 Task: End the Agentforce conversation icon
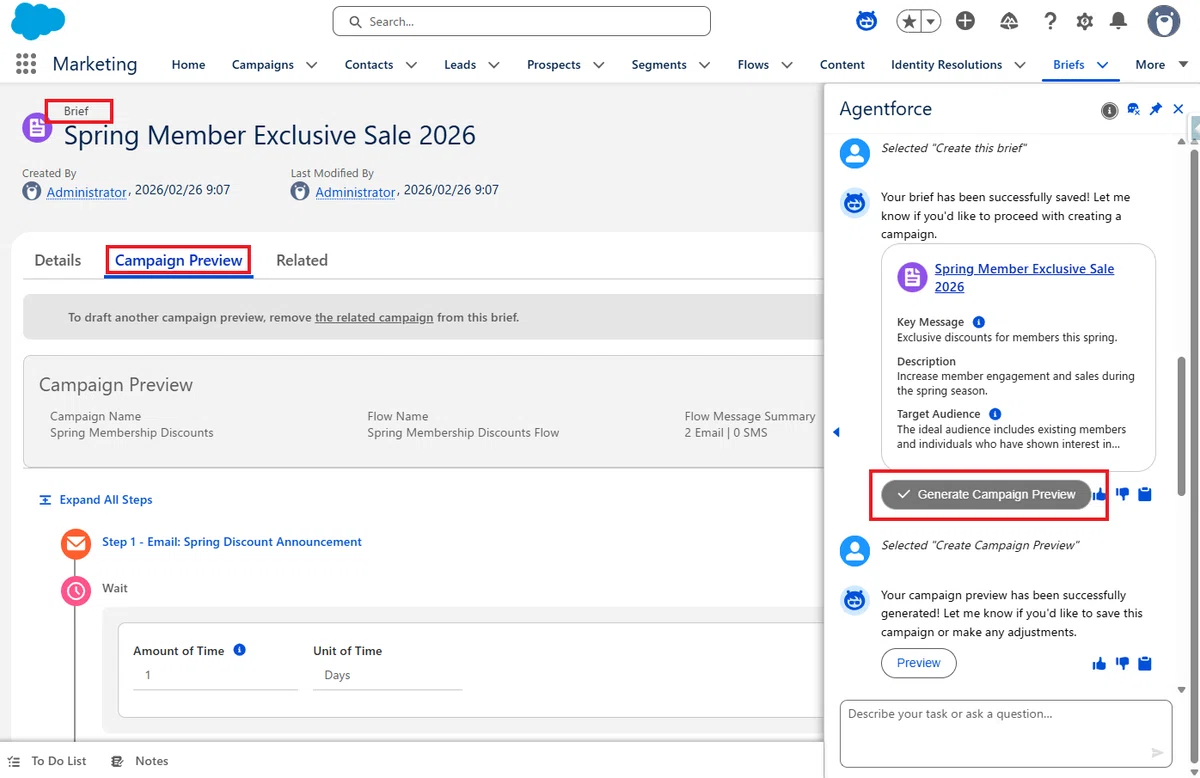(x=1133, y=110)
